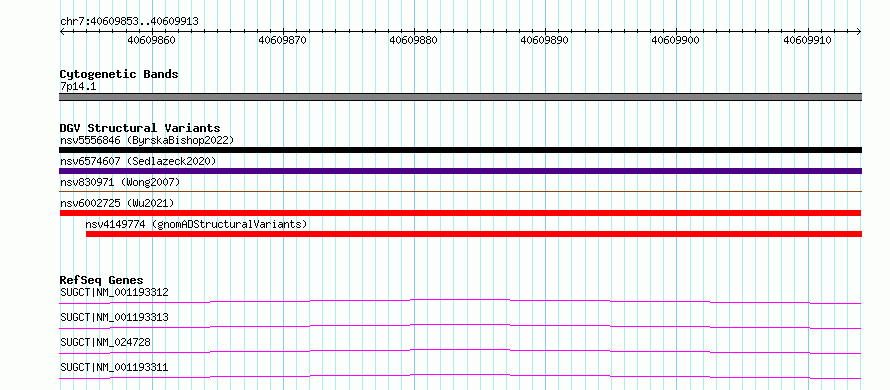
Task: Click ruler position 40609870
Action: click(x=283, y=40)
